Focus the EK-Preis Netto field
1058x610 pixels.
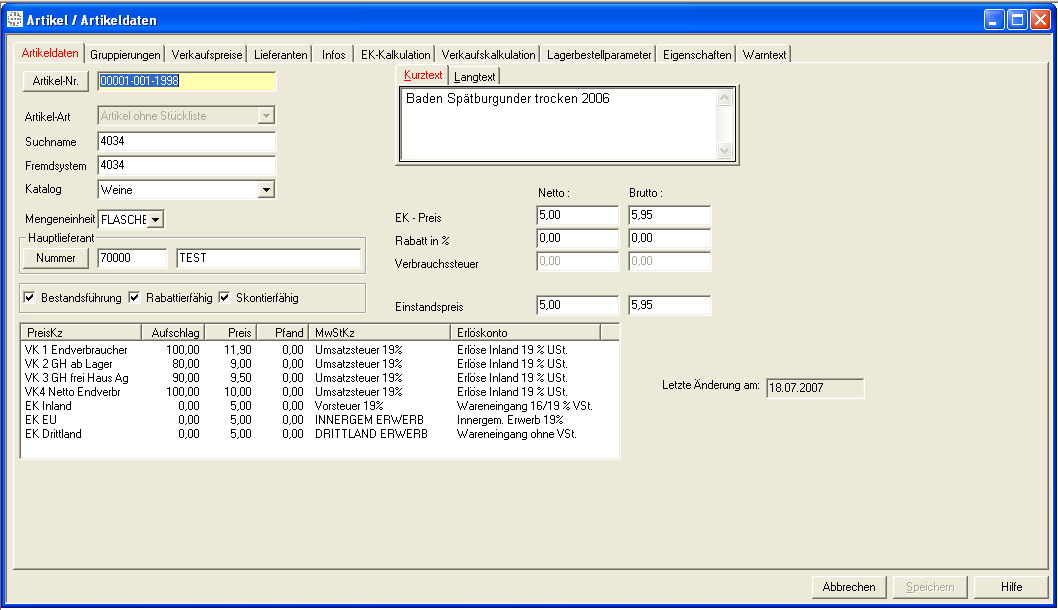(x=577, y=216)
